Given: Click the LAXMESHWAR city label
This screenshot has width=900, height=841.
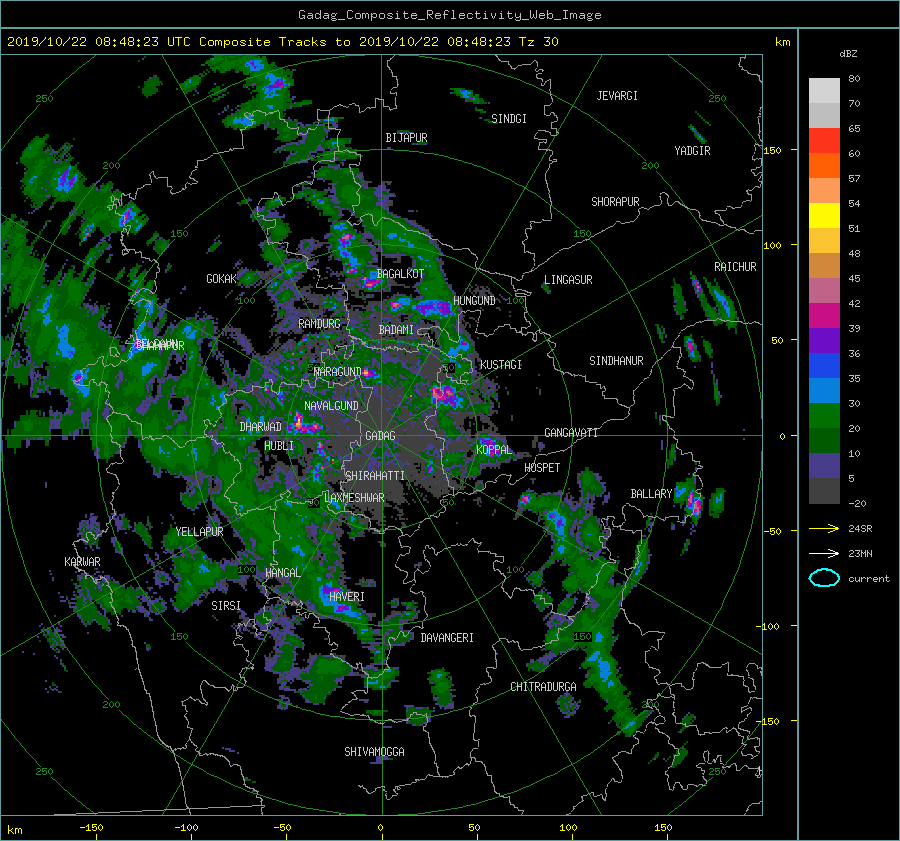Looking at the screenshot, I should 354,498.
